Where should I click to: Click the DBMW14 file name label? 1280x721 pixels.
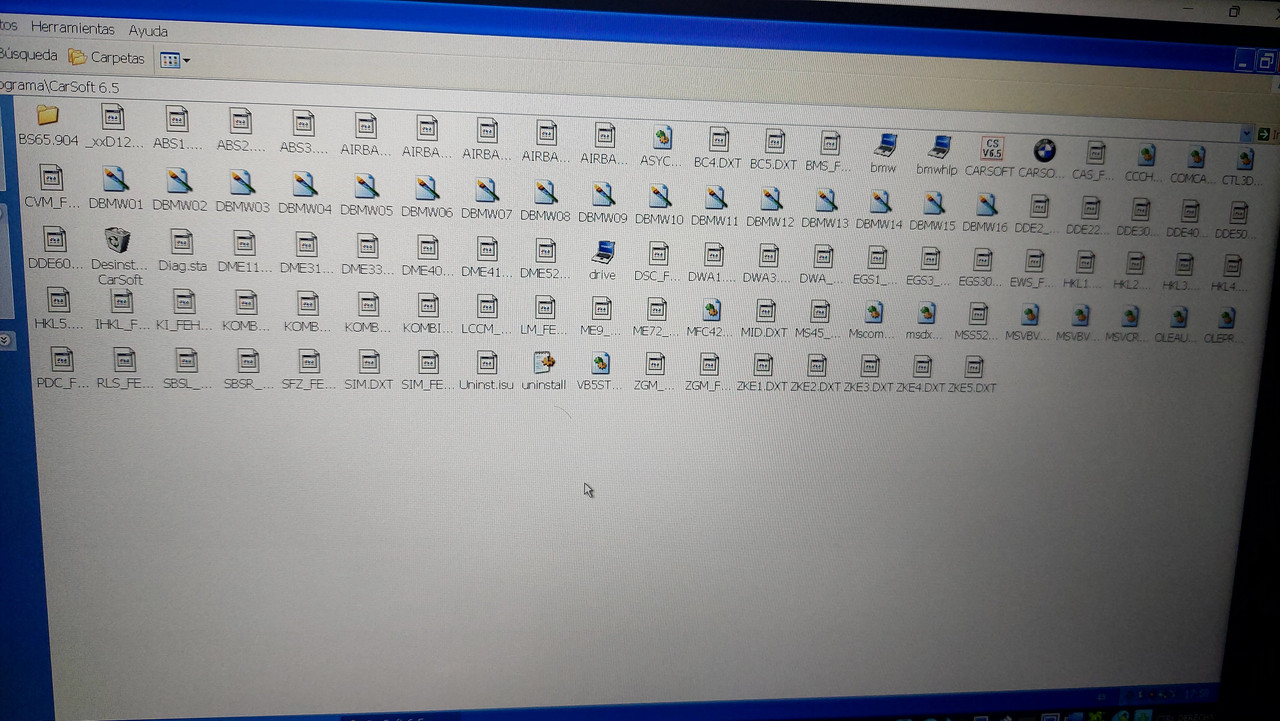(x=879, y=224)
